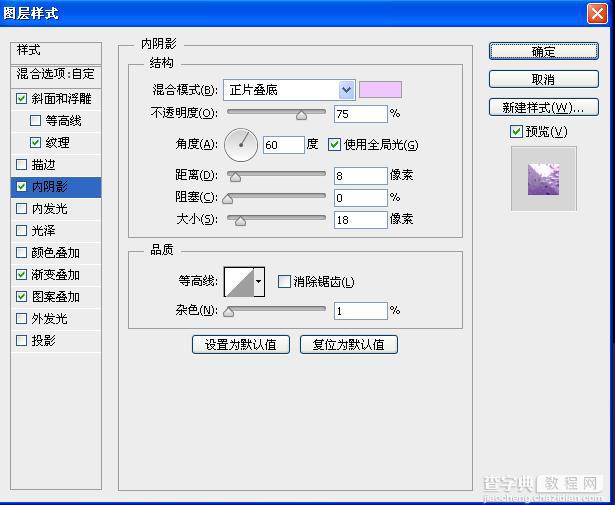Click the 杂色 field showing 1
615x505 pixels.
[360, 311]
